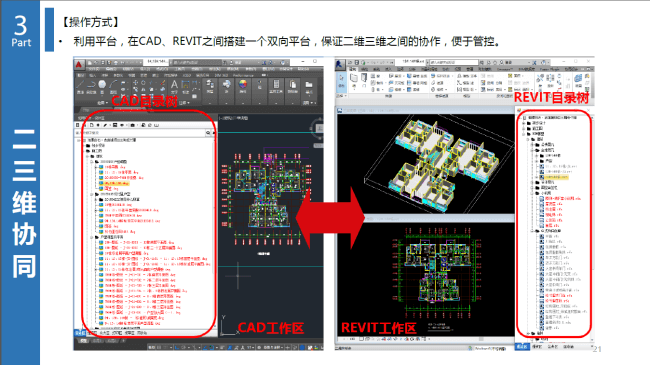Select the Modify arrow tool in Revit
This screenshot has width=651, height=366.
click(341, 81)
